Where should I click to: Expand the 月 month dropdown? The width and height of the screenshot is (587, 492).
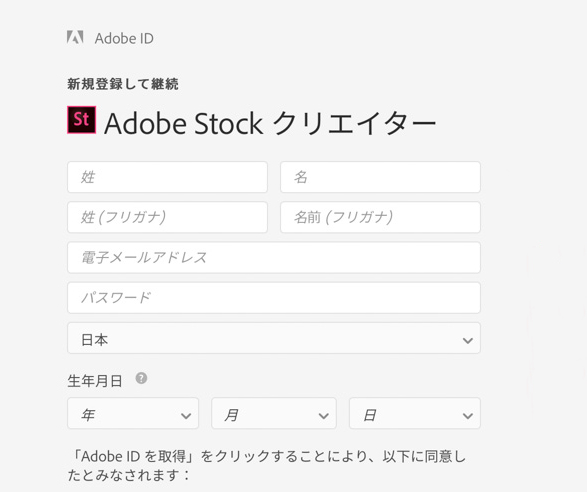[x=274, y=413]
